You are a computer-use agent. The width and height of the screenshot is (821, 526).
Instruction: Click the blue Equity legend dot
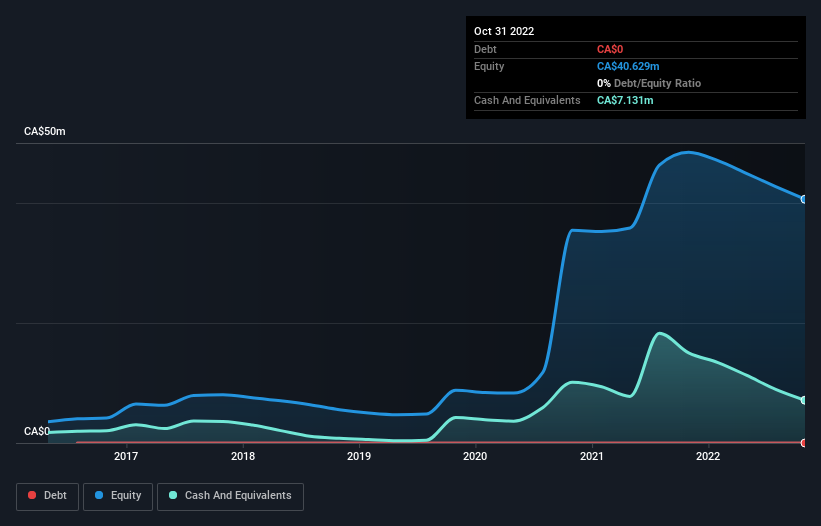(x=99, y=495)
